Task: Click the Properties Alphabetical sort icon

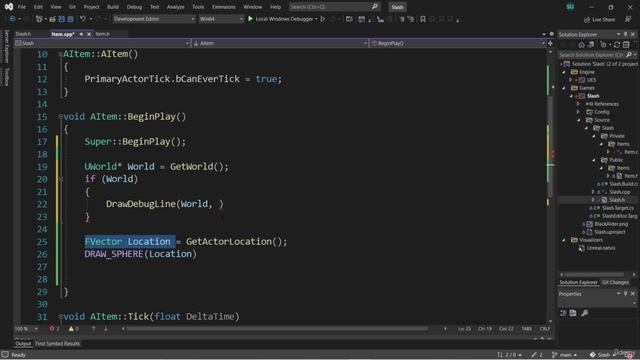Action: point(573,313)
